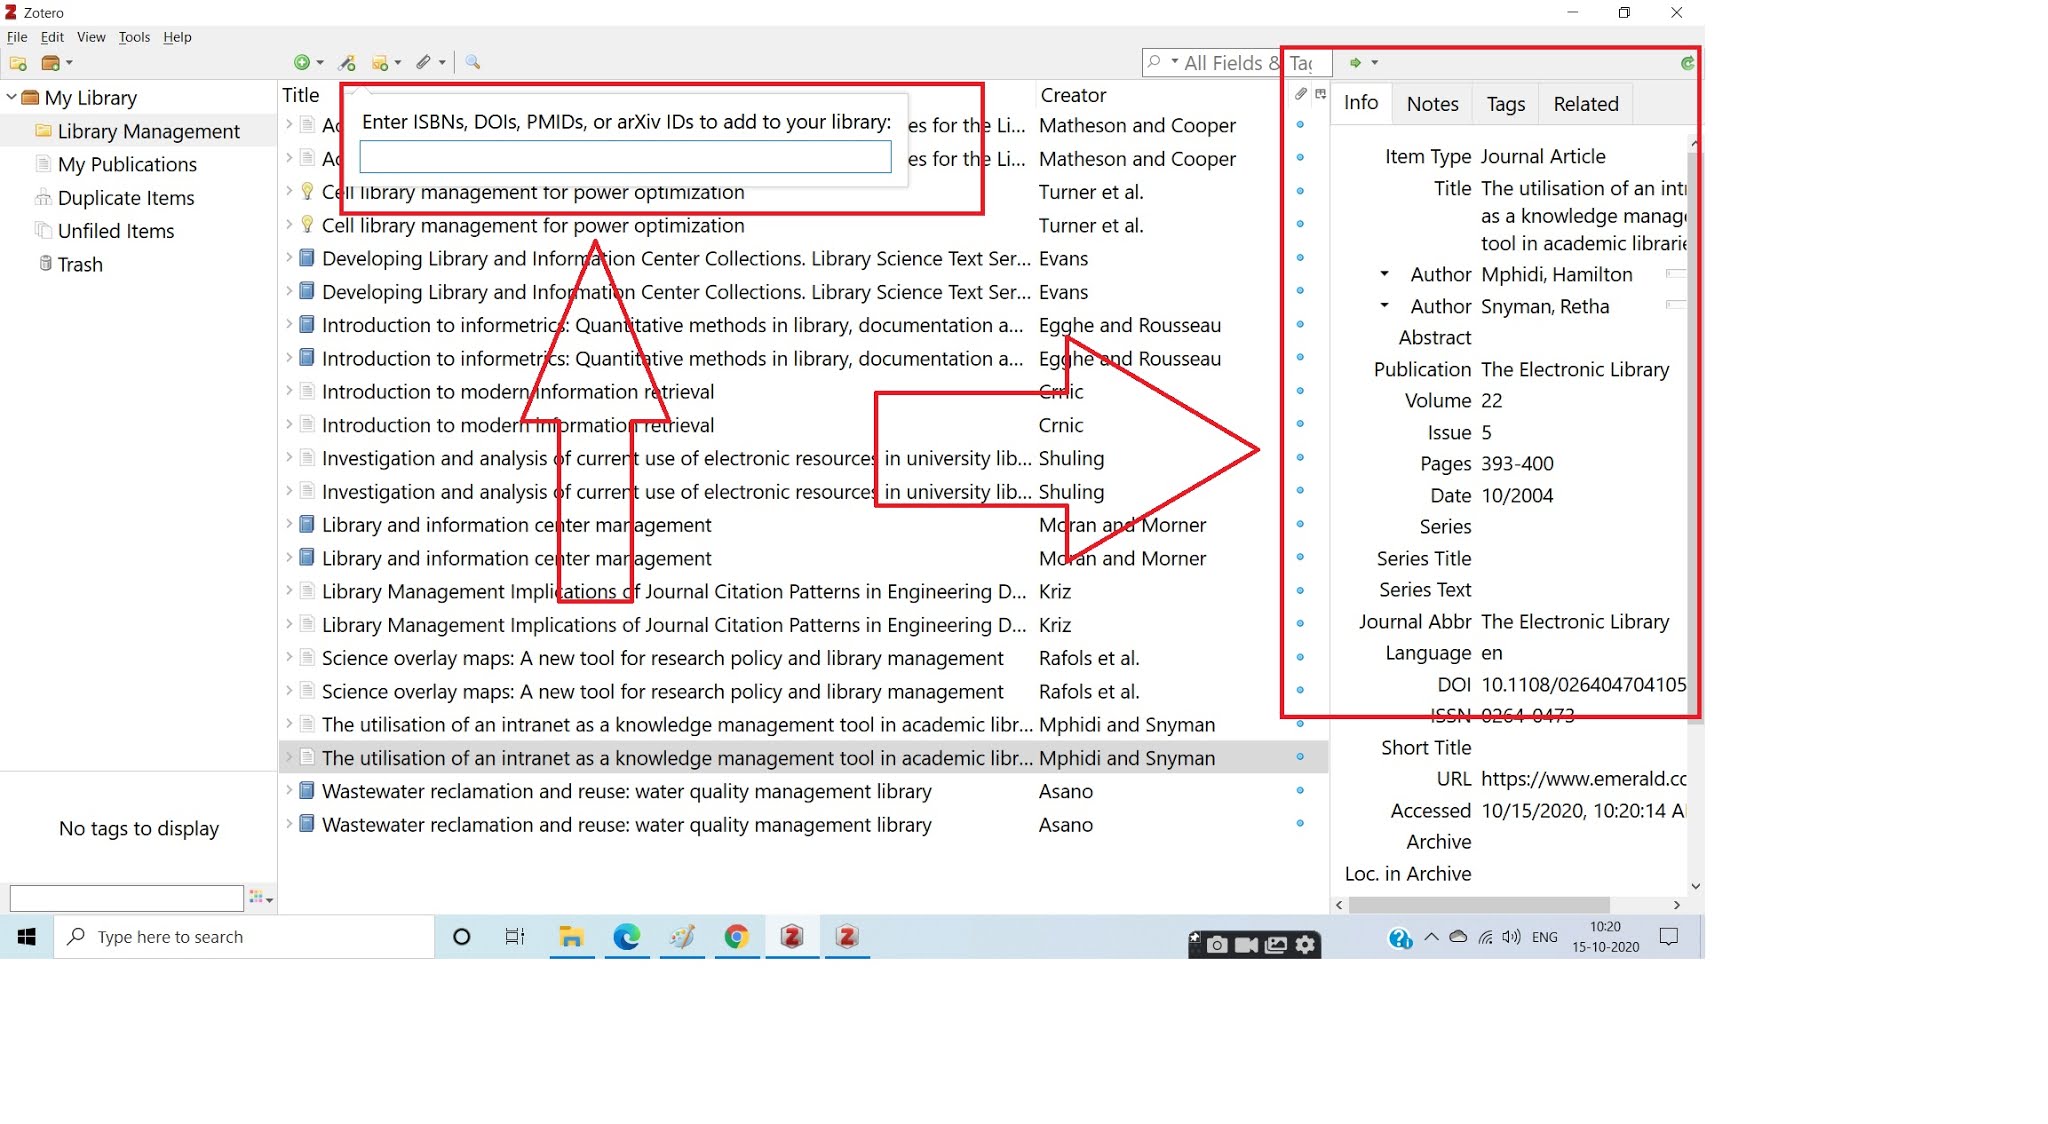Open the notification center icon
This screenshot has width=2048, height=1124.
pos(1669,937)
